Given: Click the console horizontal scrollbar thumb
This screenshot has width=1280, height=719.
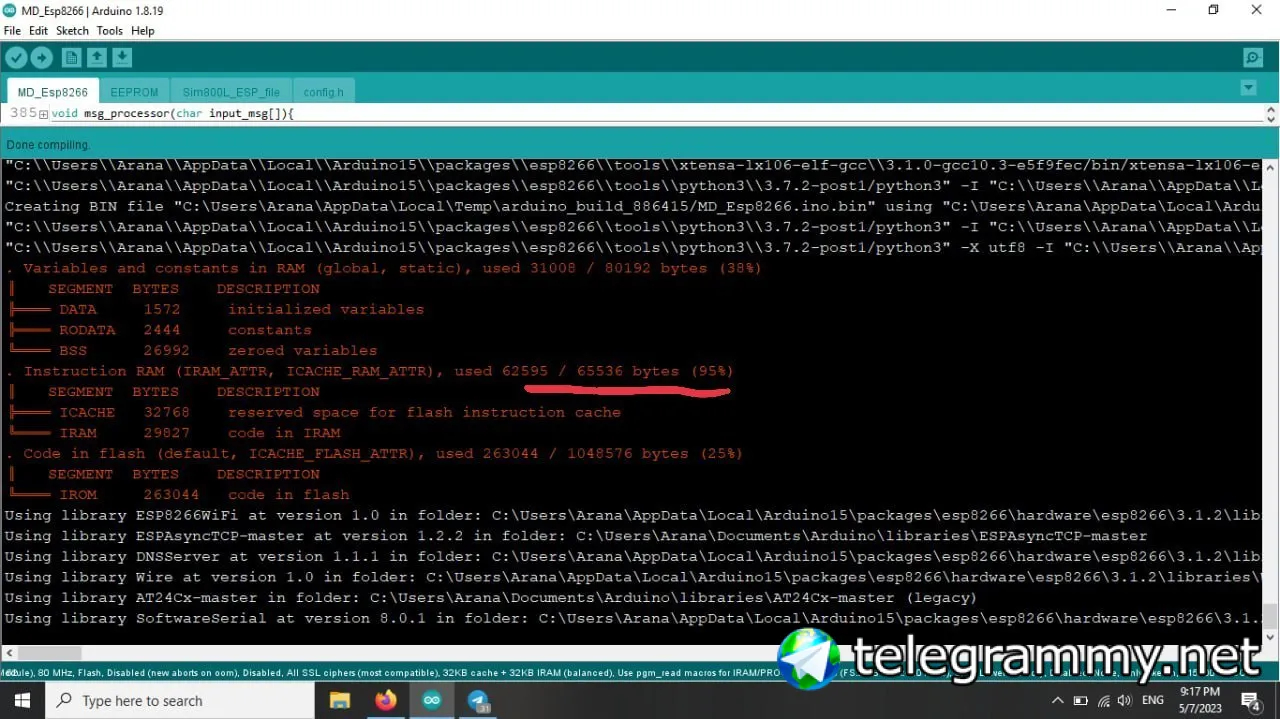Looking at the screenshot, I should tap(50, 652).
